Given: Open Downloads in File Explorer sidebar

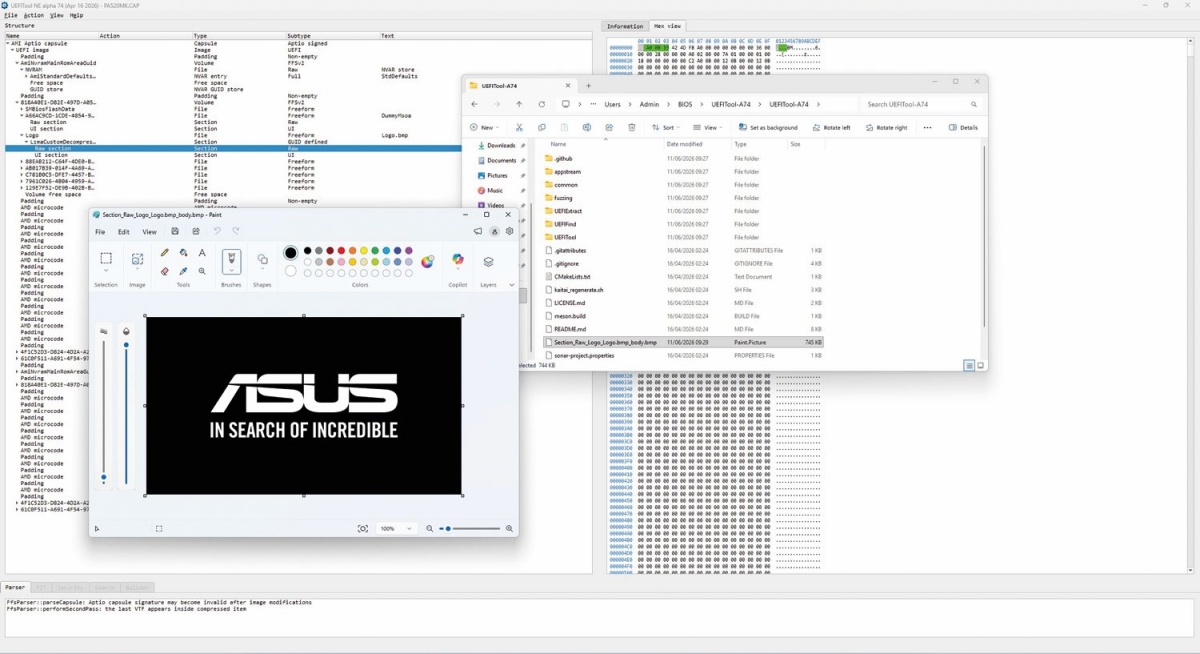Looking at the screenshot, I should [x=502, y=145].
